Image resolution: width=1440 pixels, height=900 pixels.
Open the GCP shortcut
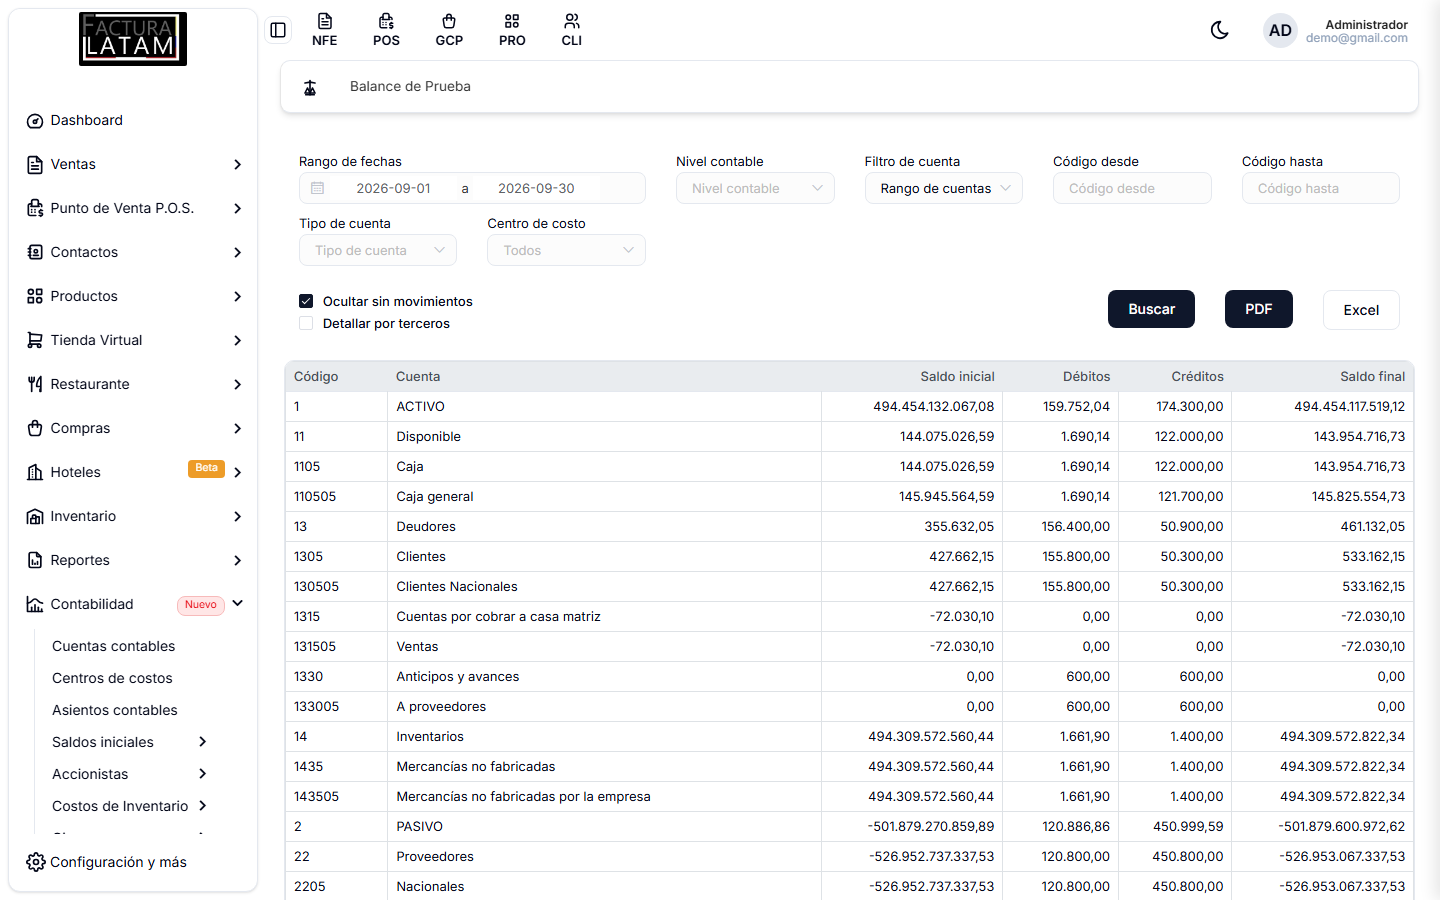(449, 30)
